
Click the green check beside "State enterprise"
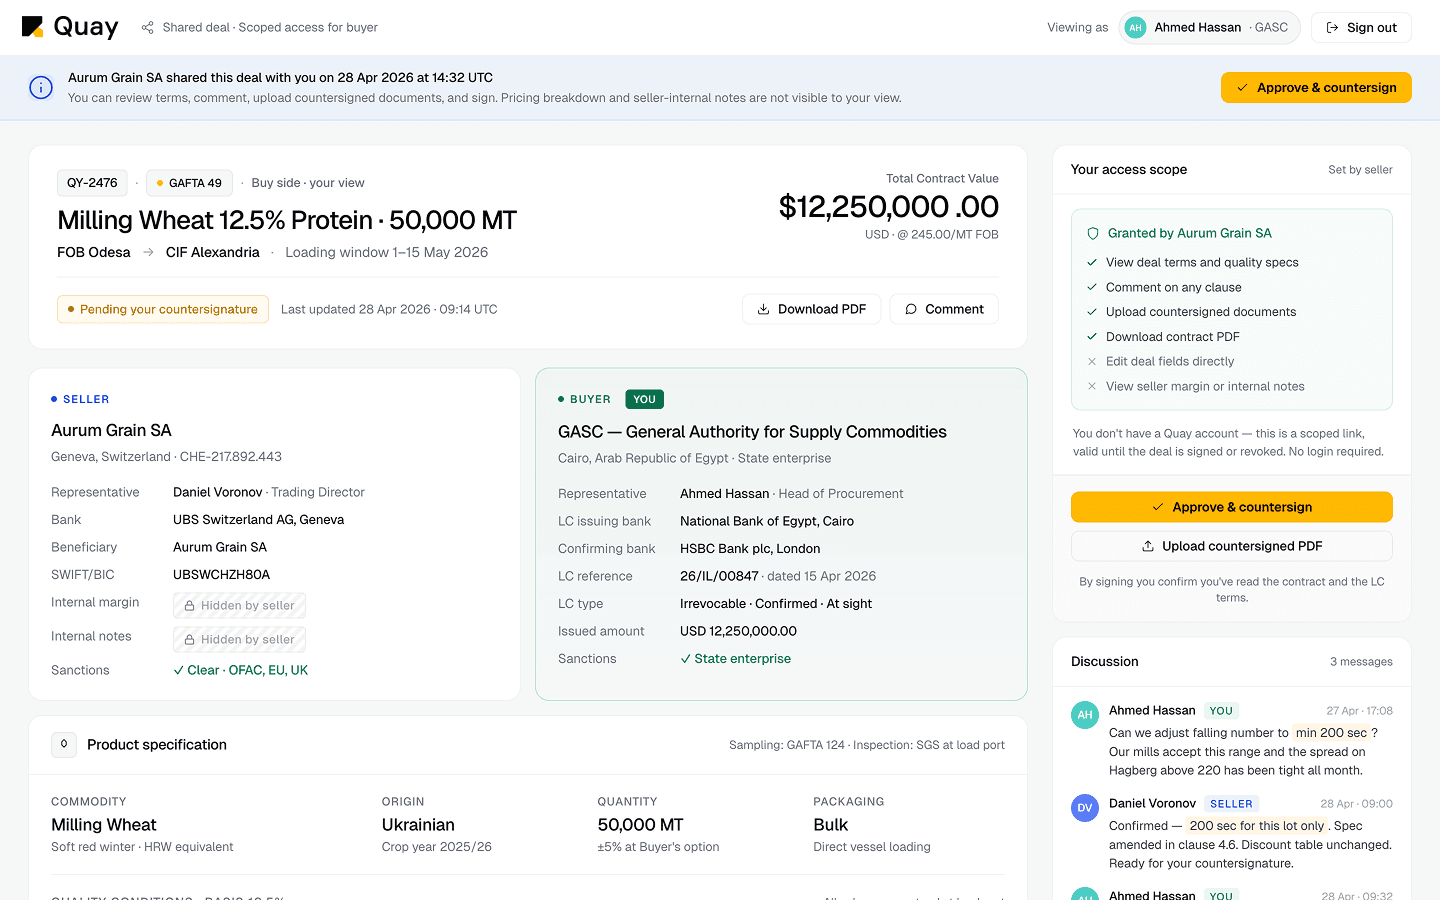[x=686, y=659]
